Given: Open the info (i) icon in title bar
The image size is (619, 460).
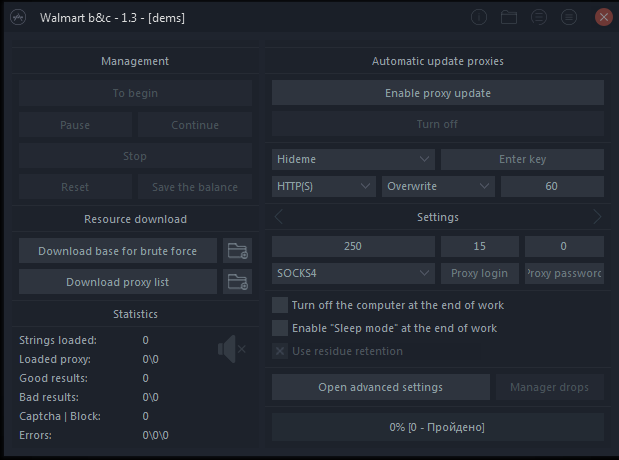Looking at the screenshot, I should 479,17.
